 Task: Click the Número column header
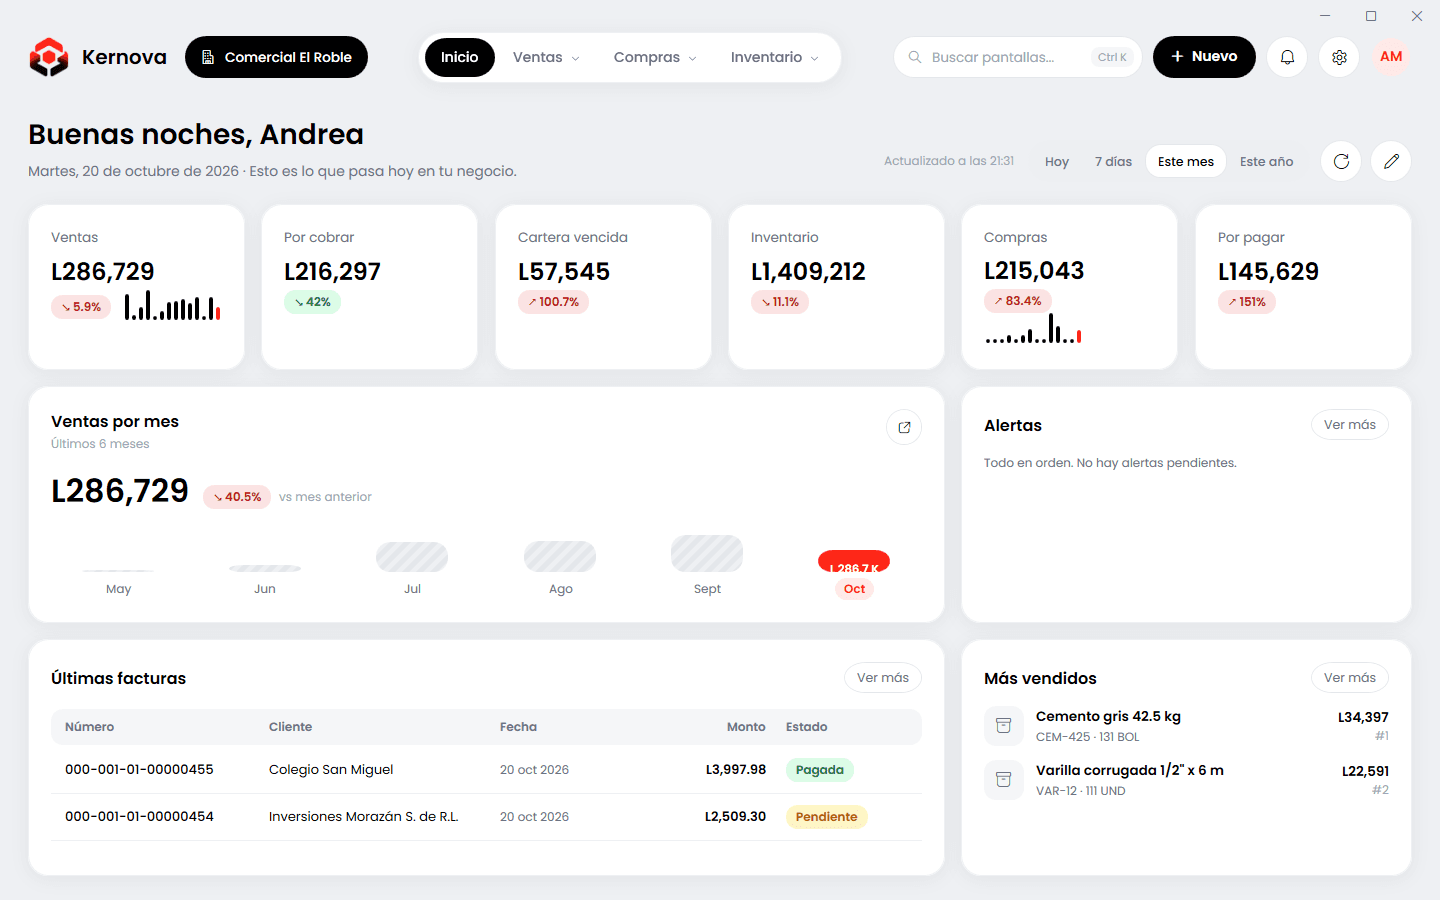pos(90,727)
